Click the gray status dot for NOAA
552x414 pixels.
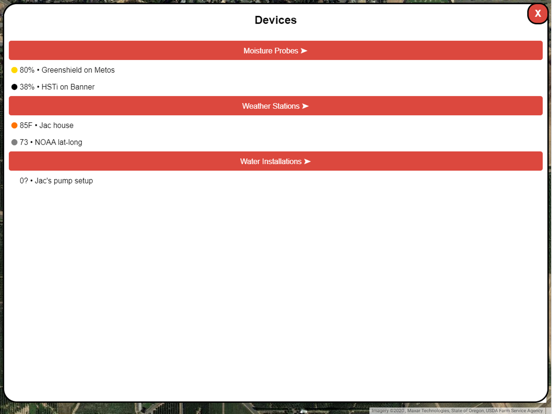14,142
